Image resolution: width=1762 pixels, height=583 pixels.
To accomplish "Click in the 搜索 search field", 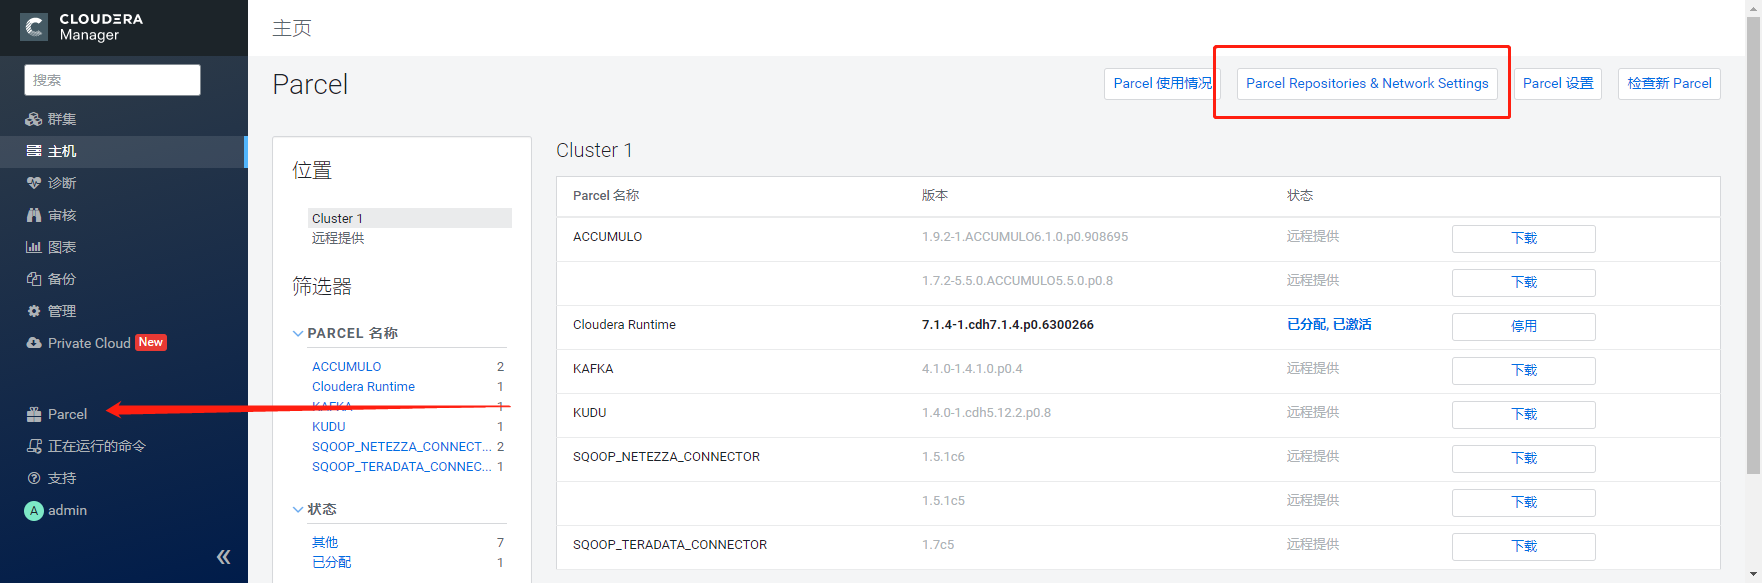I will [112, 80].
